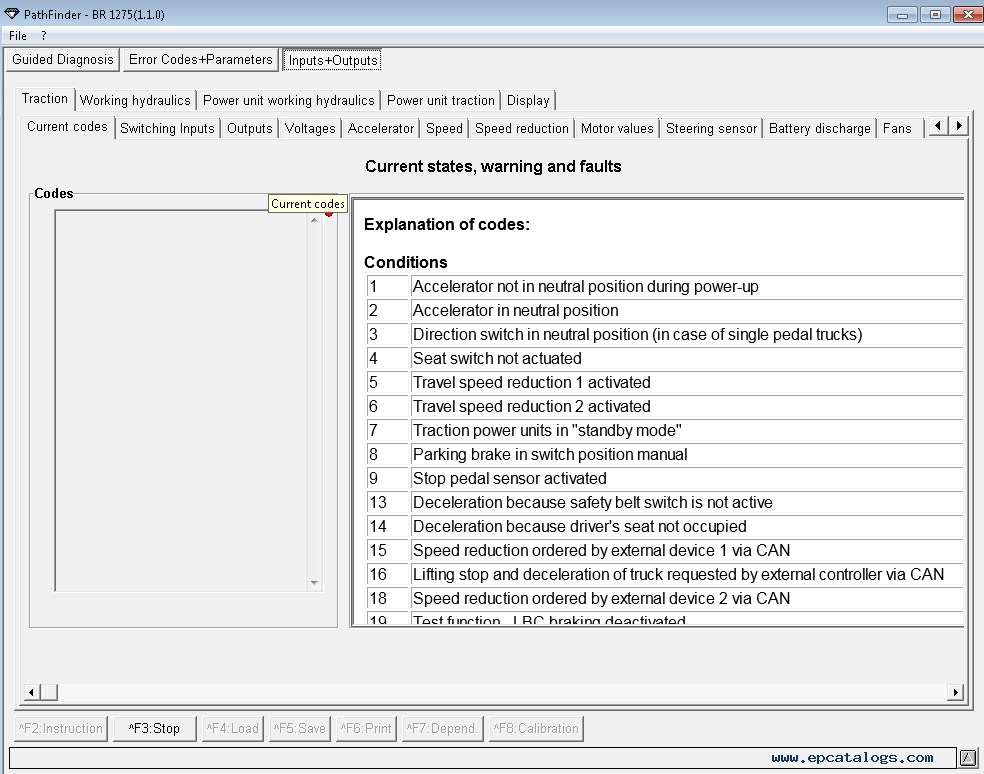Click the Error Codes+Parameters button

200,60
